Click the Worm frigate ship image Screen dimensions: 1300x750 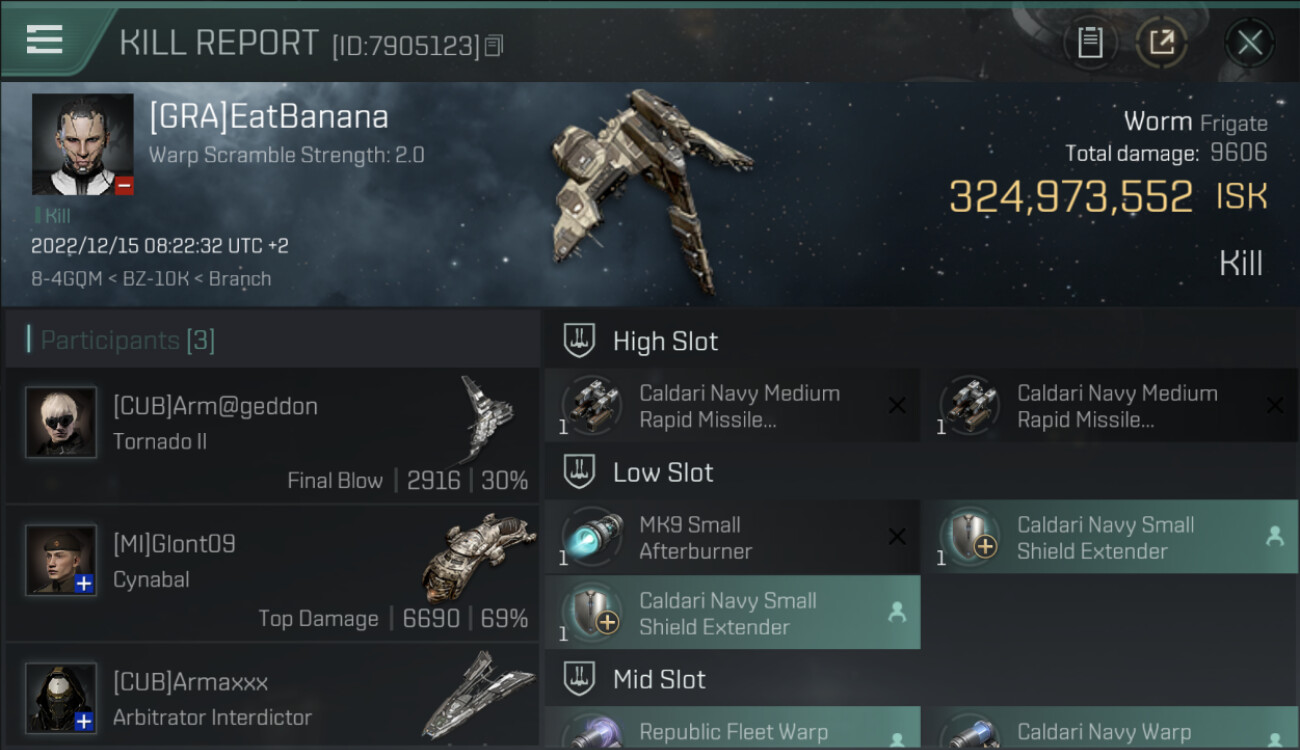650,190
